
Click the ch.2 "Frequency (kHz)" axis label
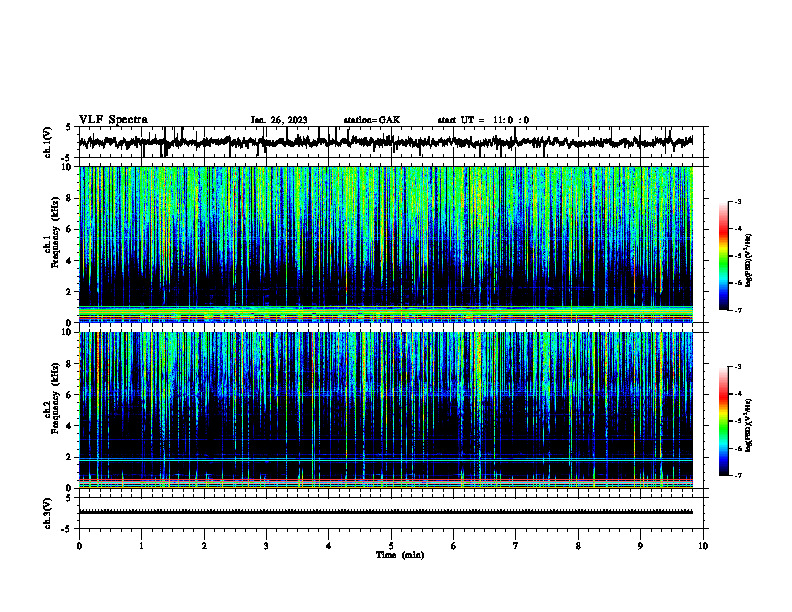click(x=55, y=398)
